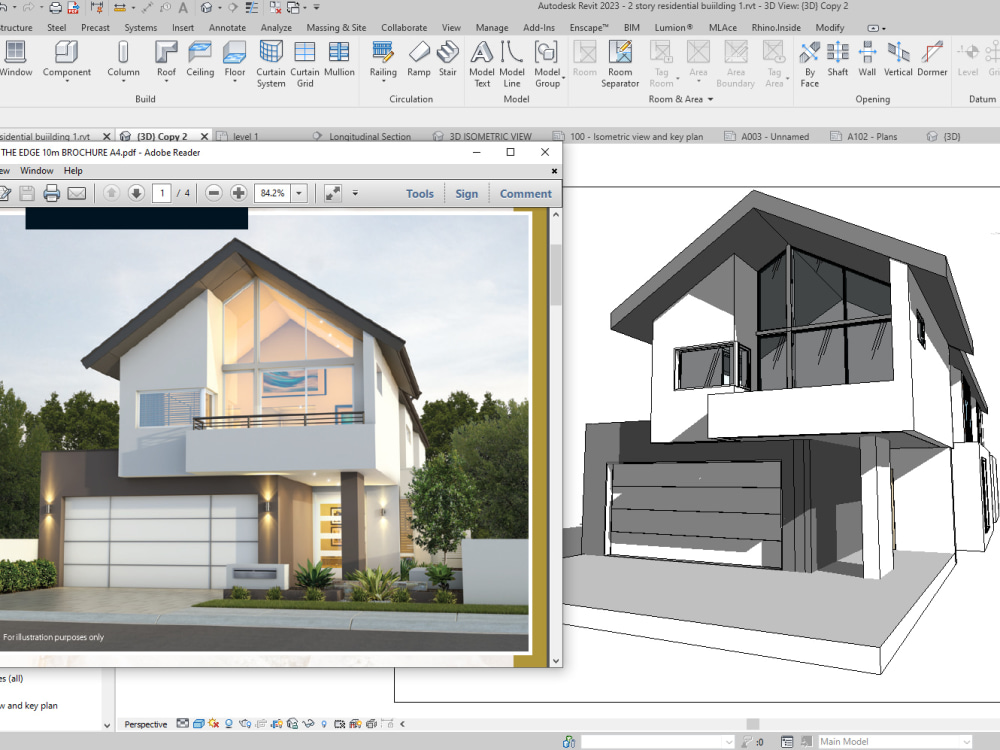Activate the Stair tool in Circulation
This screenshot has height=750, width=1000.
point(447,60)
